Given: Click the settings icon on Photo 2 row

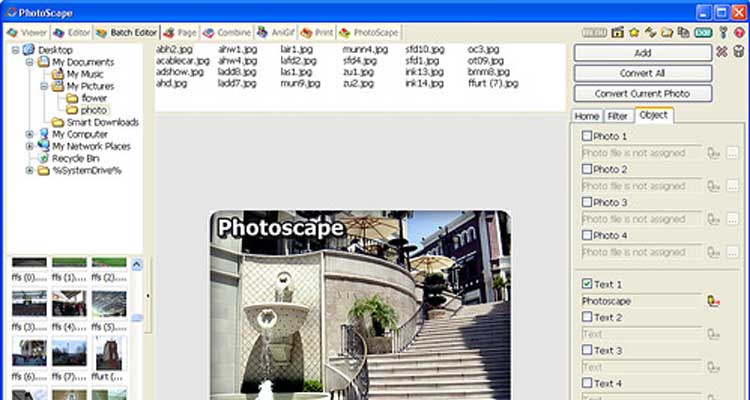Looking at the screenshot, I should tap(714, 186).
